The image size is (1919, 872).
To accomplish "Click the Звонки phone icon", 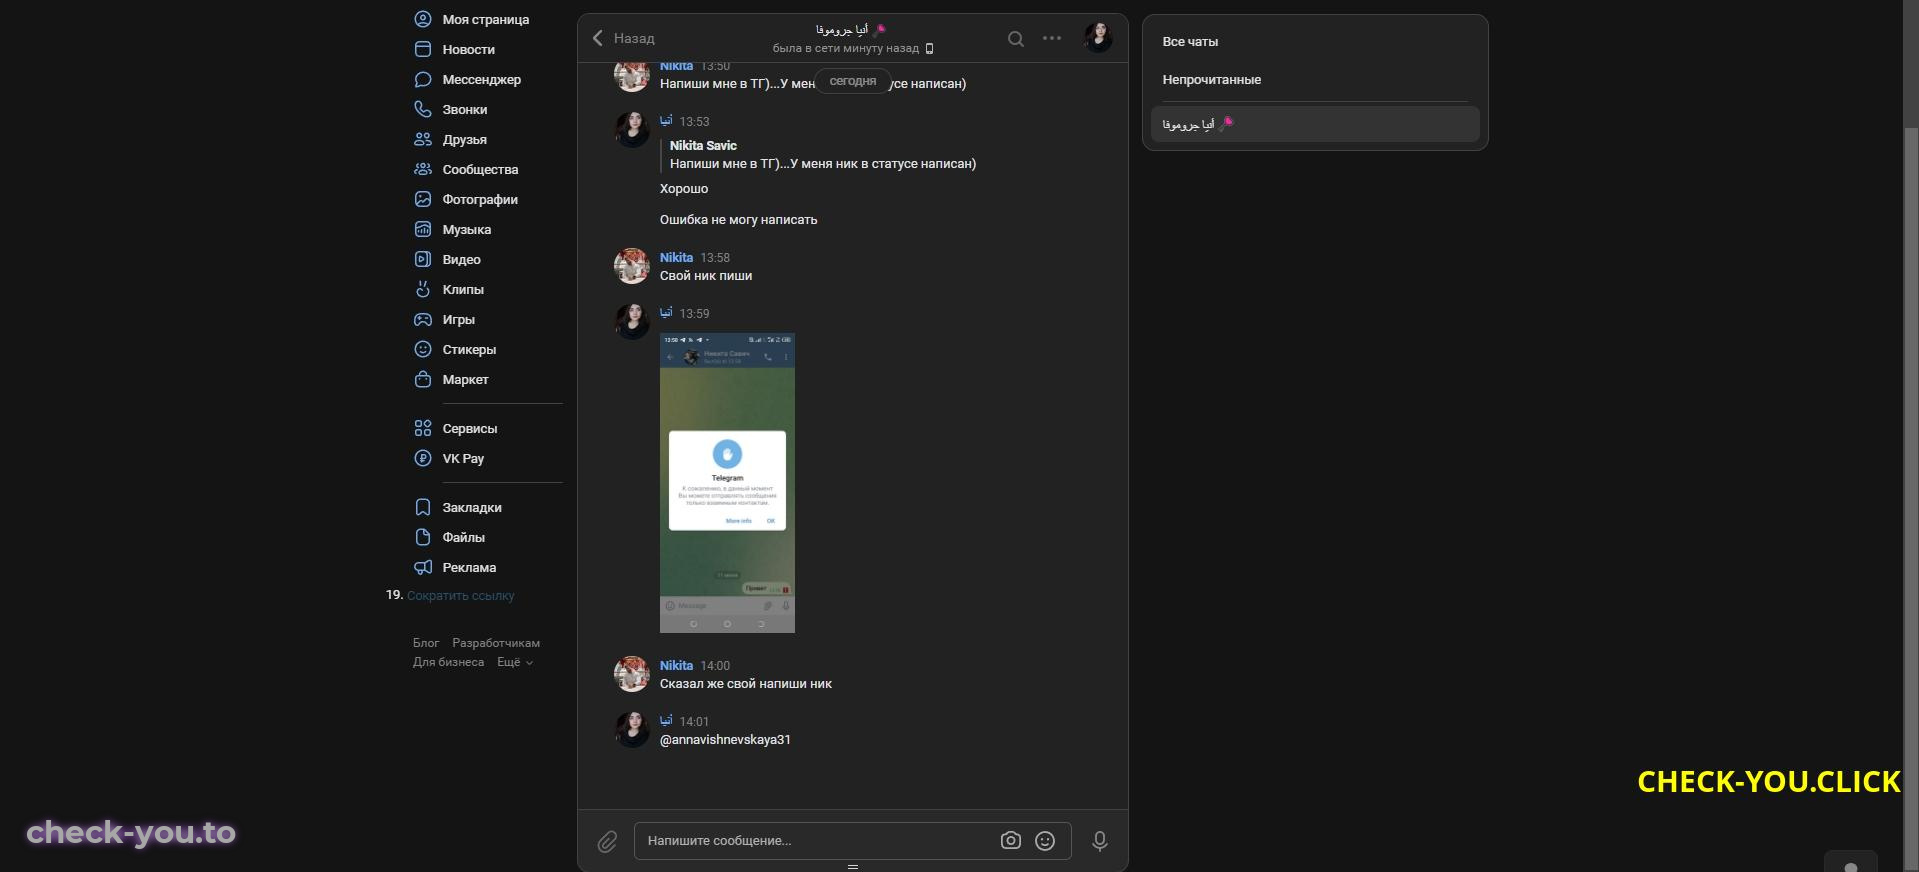I will pos(423,109).
